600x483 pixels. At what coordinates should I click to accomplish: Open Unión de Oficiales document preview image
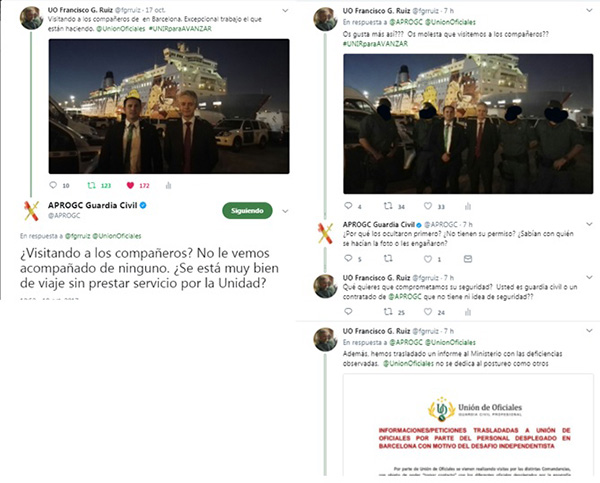[x=468, y=425]
